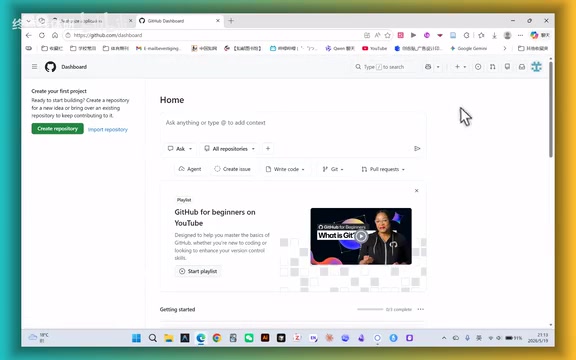Screen dimensions: 576x360
Task: Go back in the browser
Action: pos(29,35)
